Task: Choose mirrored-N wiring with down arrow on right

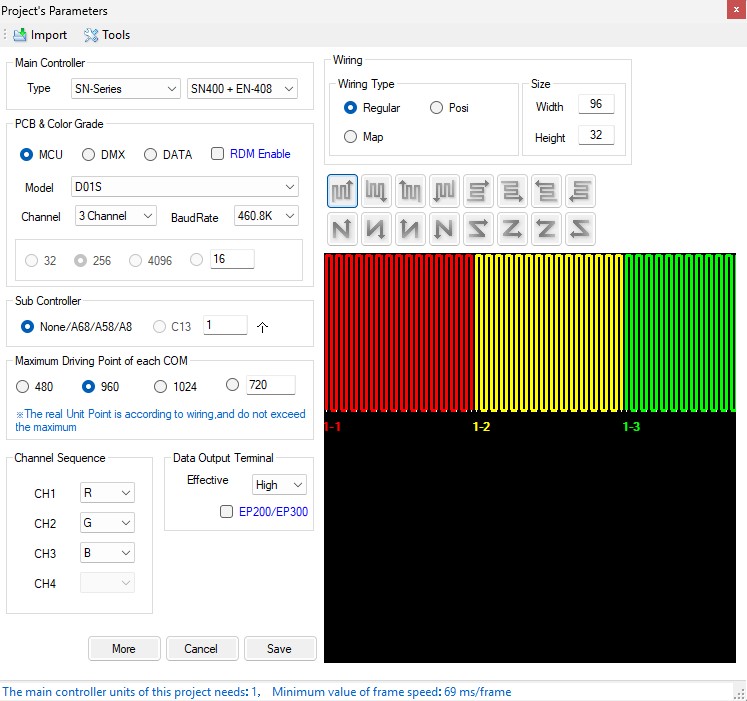Action: point(376,229)
